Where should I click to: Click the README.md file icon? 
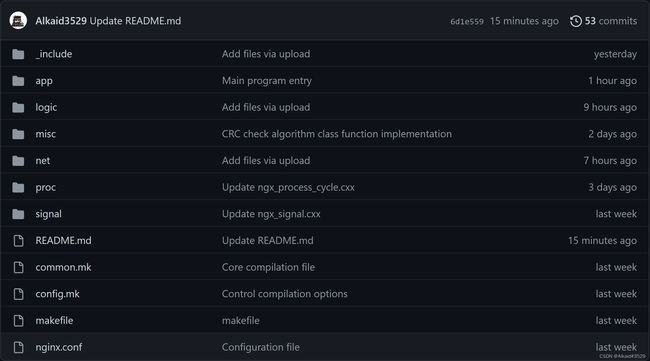(x=18, y=241)
